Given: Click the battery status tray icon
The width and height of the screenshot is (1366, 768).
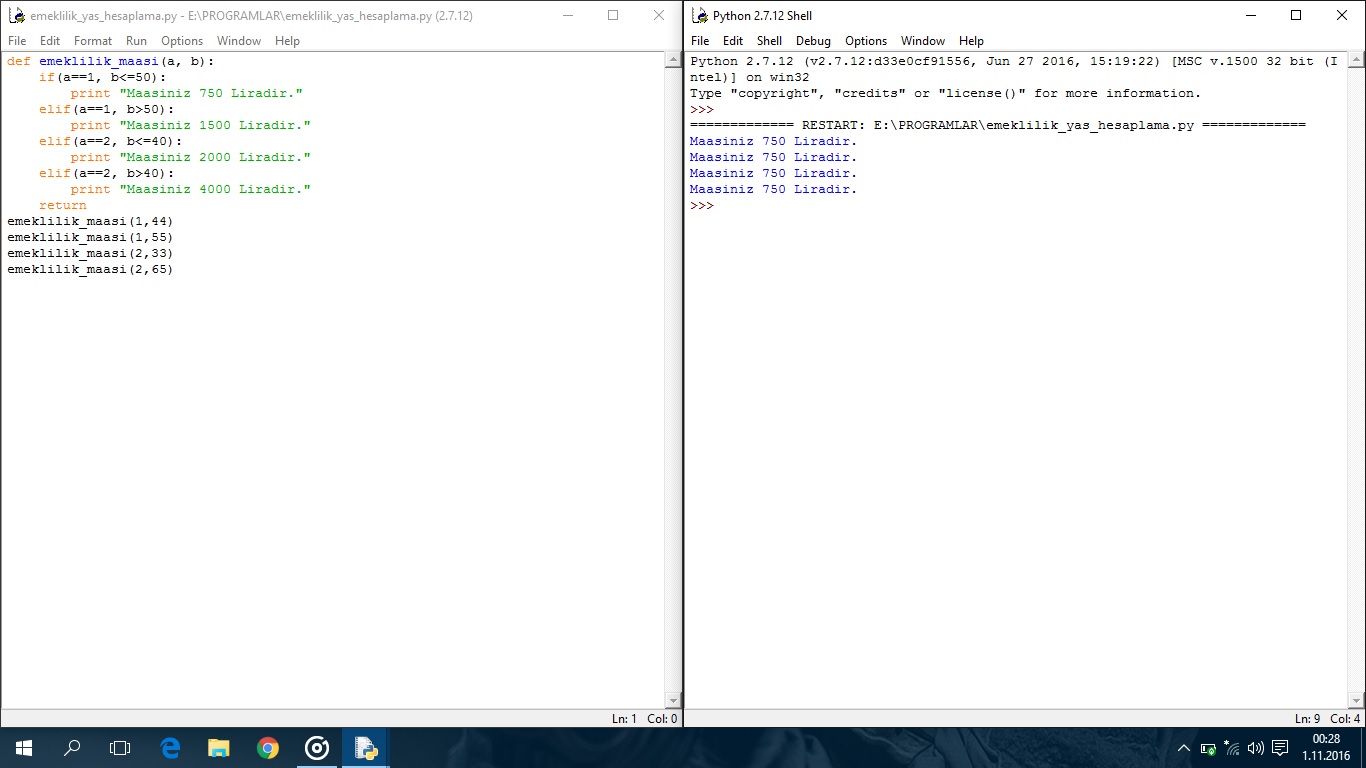Looking at the screenshot, I should tap(1208, 748).
